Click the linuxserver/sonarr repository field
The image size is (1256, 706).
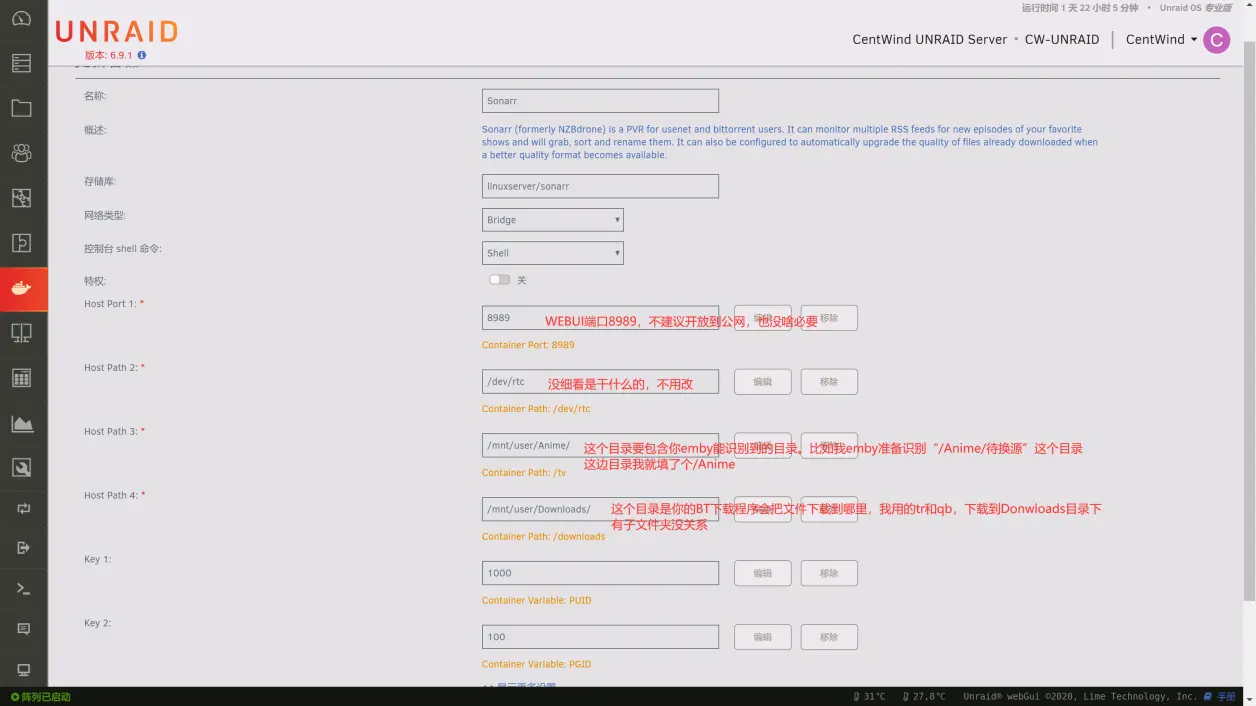(x=600, y=186)
